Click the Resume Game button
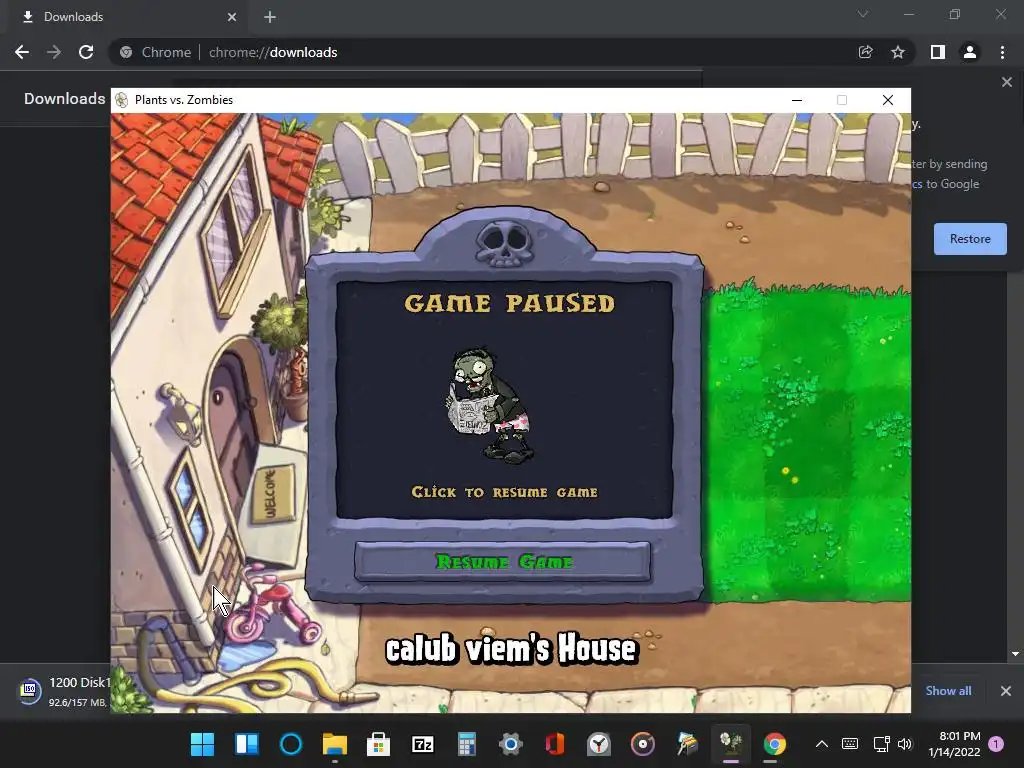Viewport: 1024px width, 768px height. [502, 561]
